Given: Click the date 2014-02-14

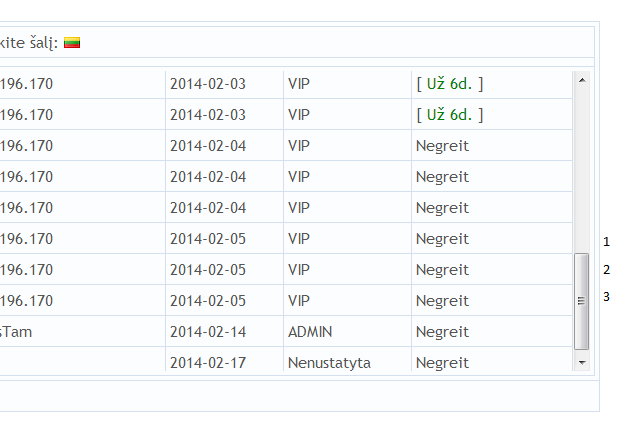Looking at the screenshot, I should (x=208, y=332).
